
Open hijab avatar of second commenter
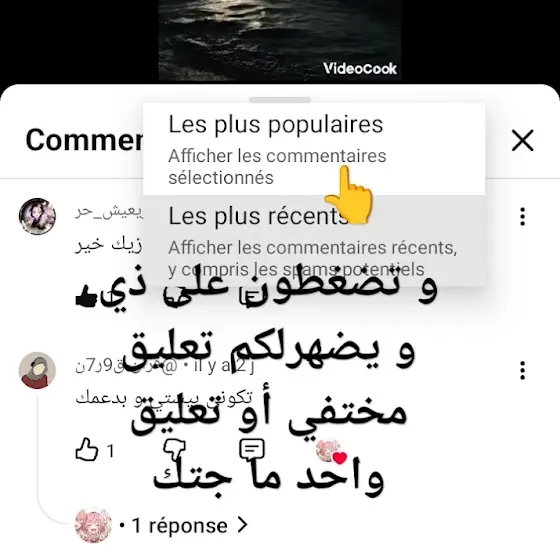coord(37,370)
